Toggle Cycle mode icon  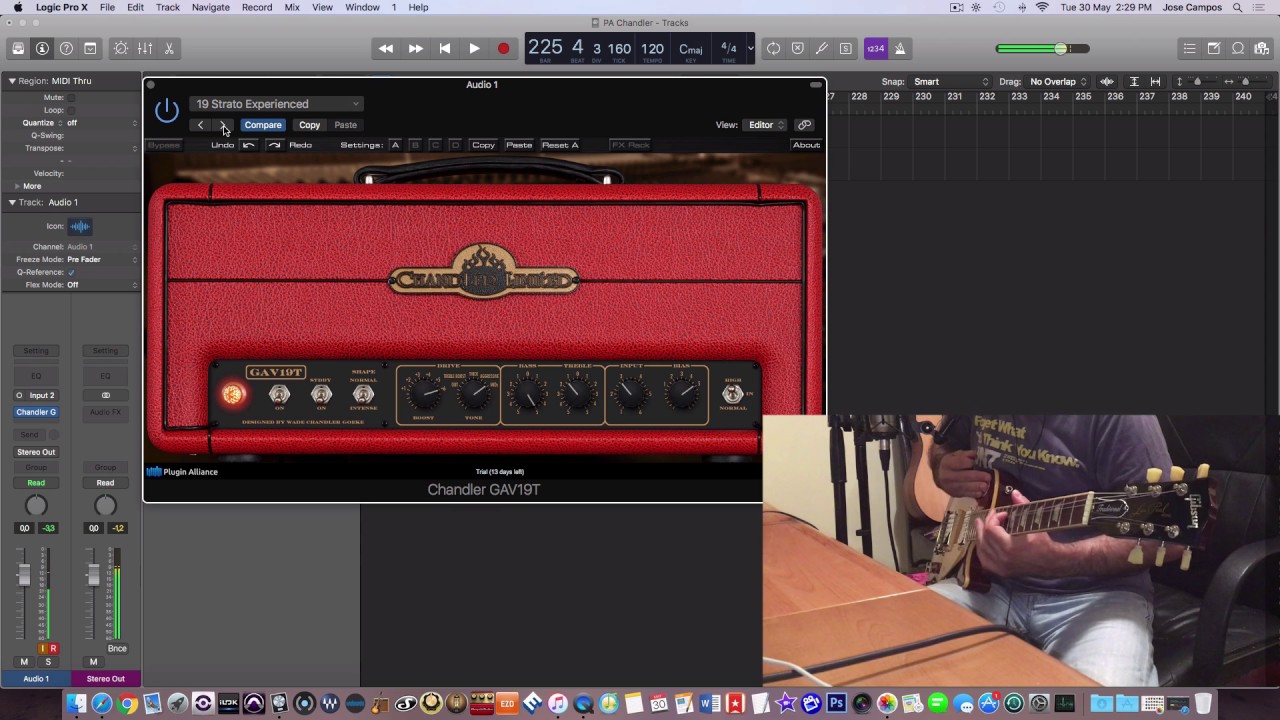[773, 48]
